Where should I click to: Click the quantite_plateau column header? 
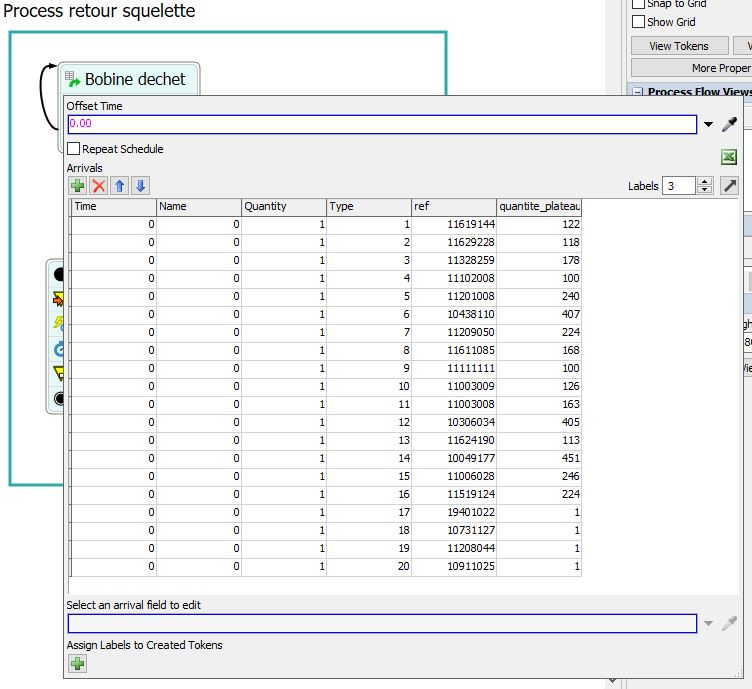click(x=538, y=206)
